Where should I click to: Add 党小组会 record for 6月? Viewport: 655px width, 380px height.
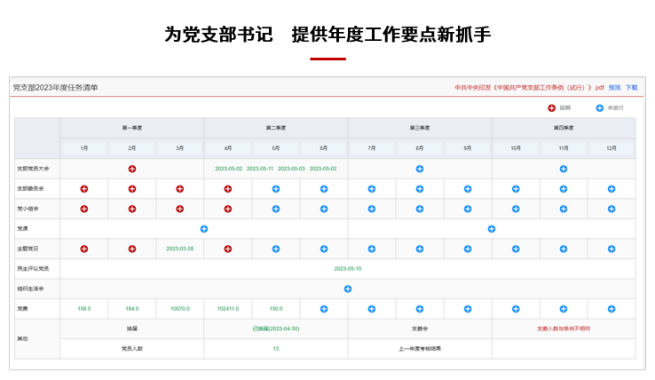[324, 209]
